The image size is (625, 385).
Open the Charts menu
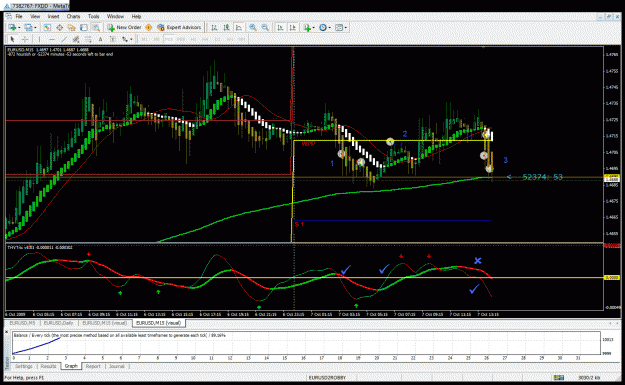[73, 16]
